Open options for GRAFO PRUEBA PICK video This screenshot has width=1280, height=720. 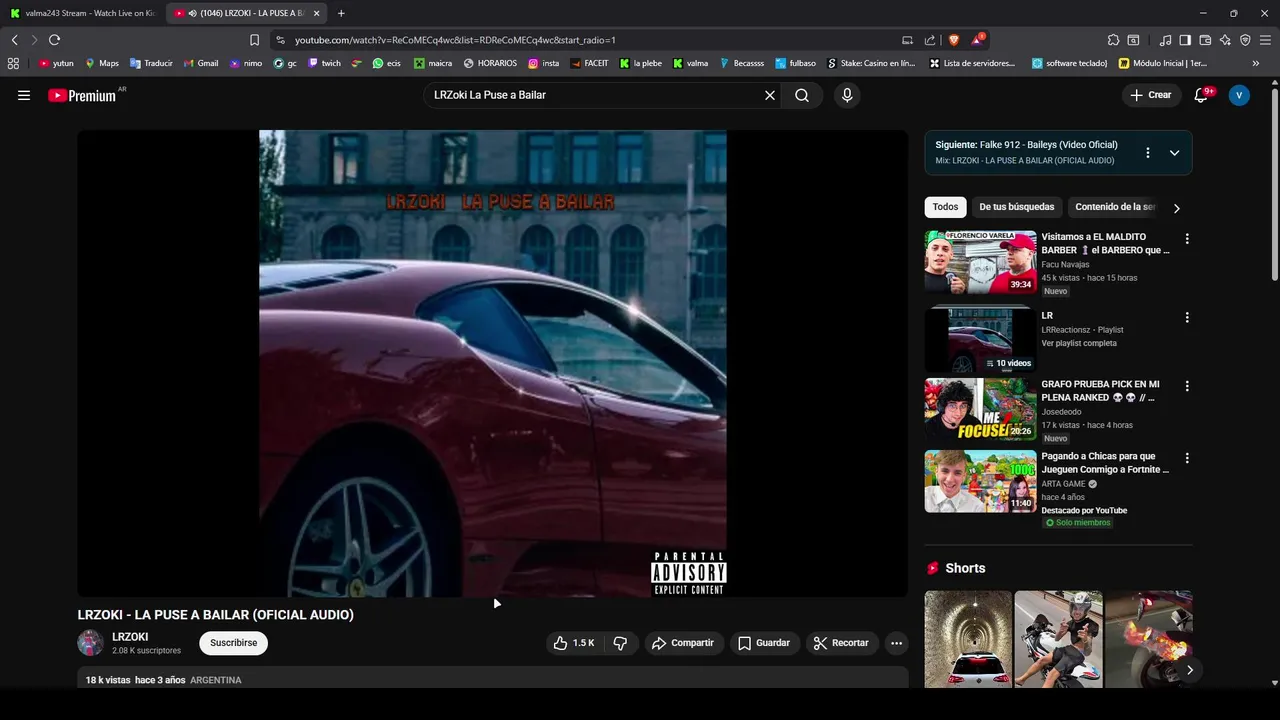(1187, 386)
